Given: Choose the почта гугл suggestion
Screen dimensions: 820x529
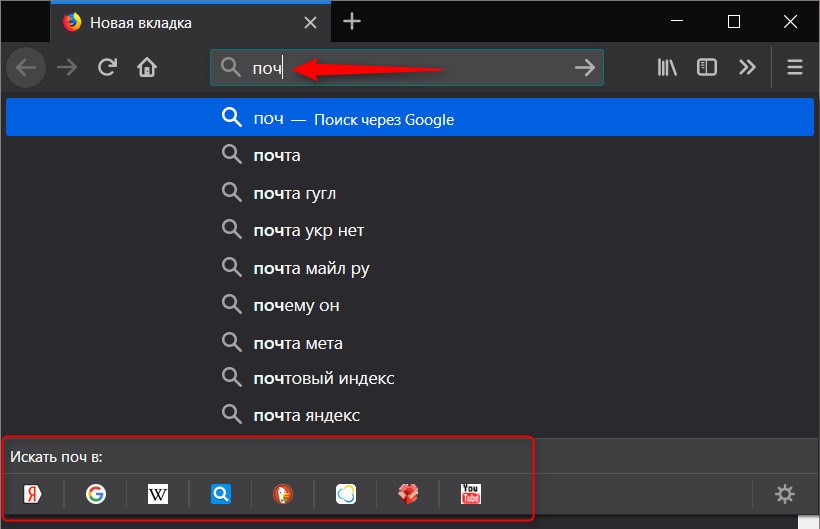Looking at the screenshot, I should 410,193.
